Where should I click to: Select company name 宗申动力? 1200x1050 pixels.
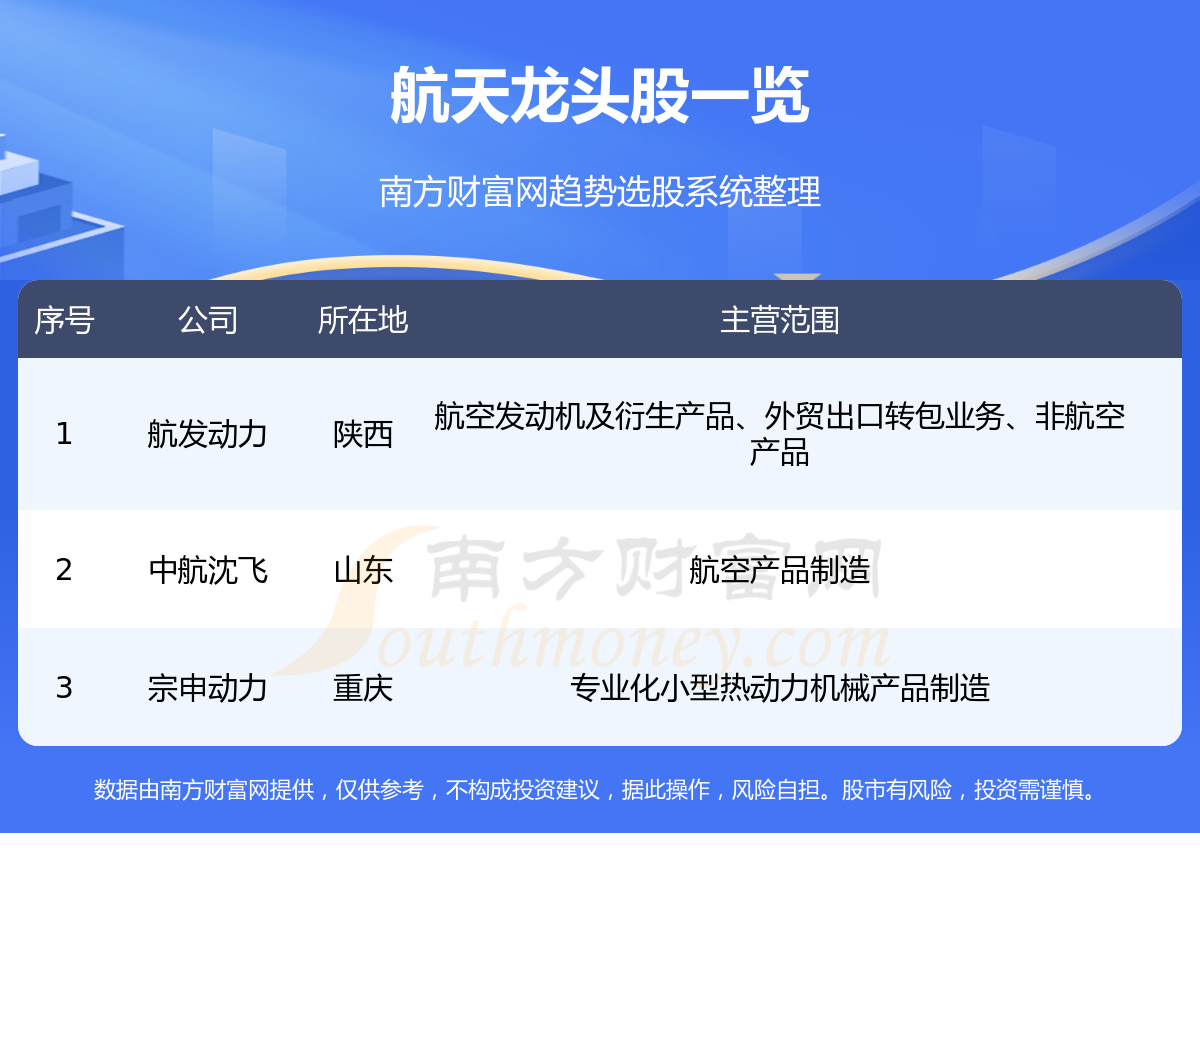tap(208, 688)
